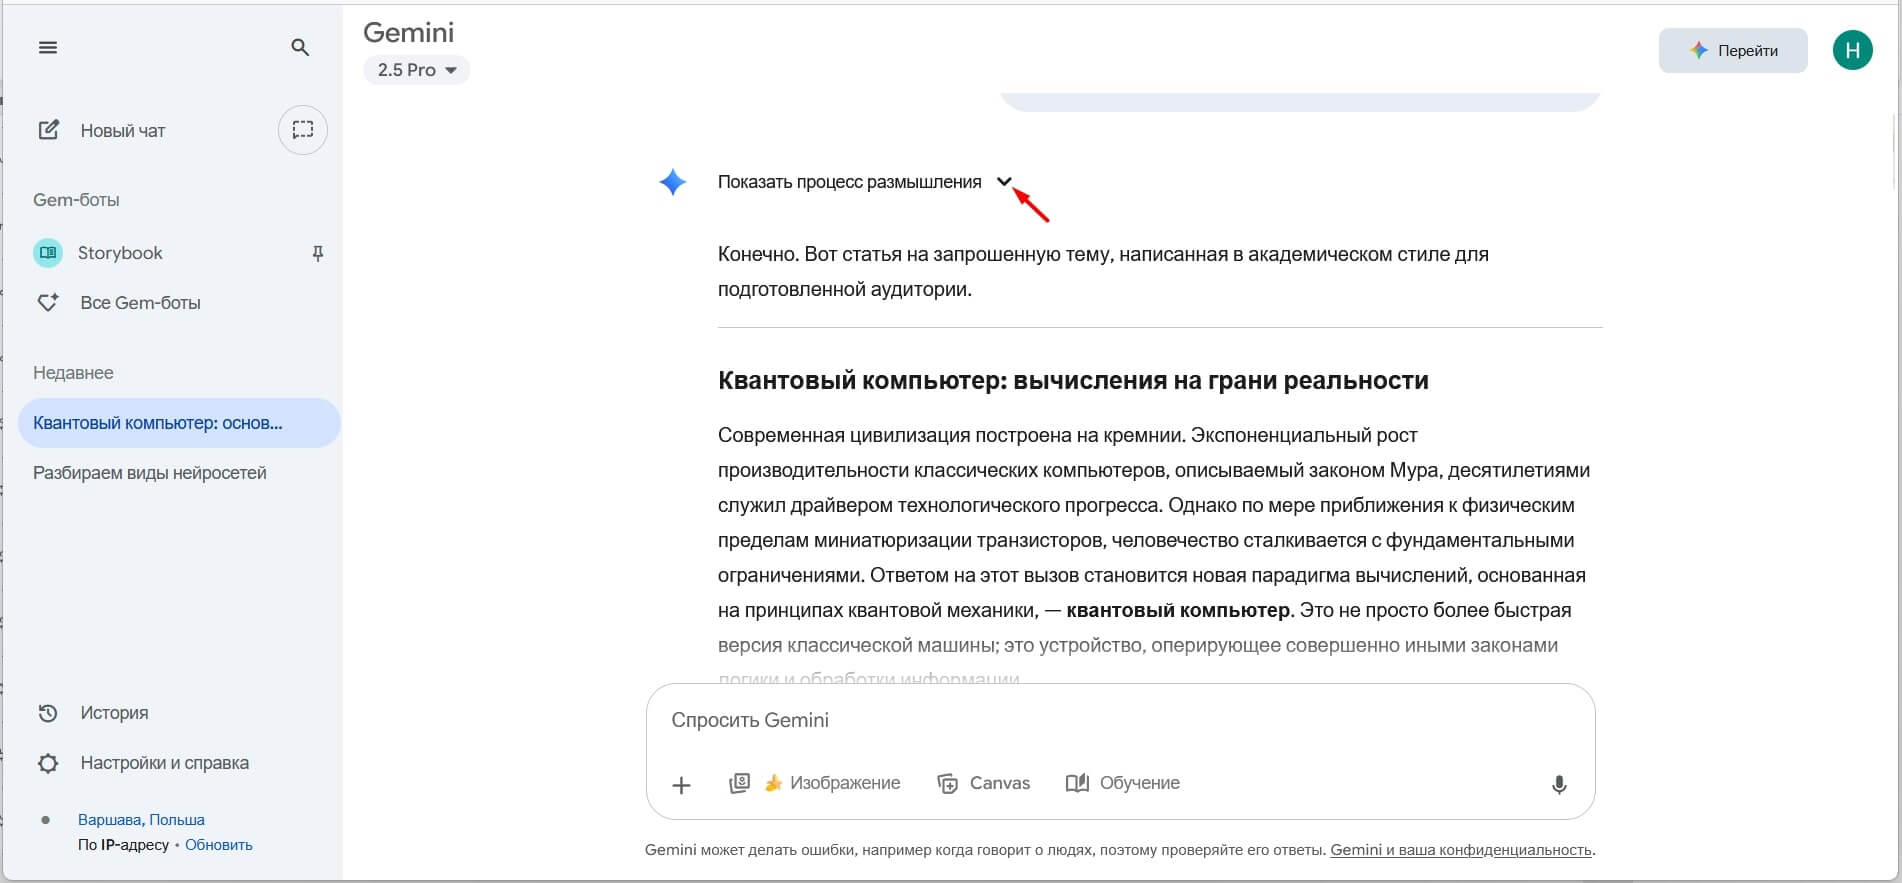Pin toggle next to Storybook
This screenshot has width=1902, height=883.
click(x=318, y=253)
